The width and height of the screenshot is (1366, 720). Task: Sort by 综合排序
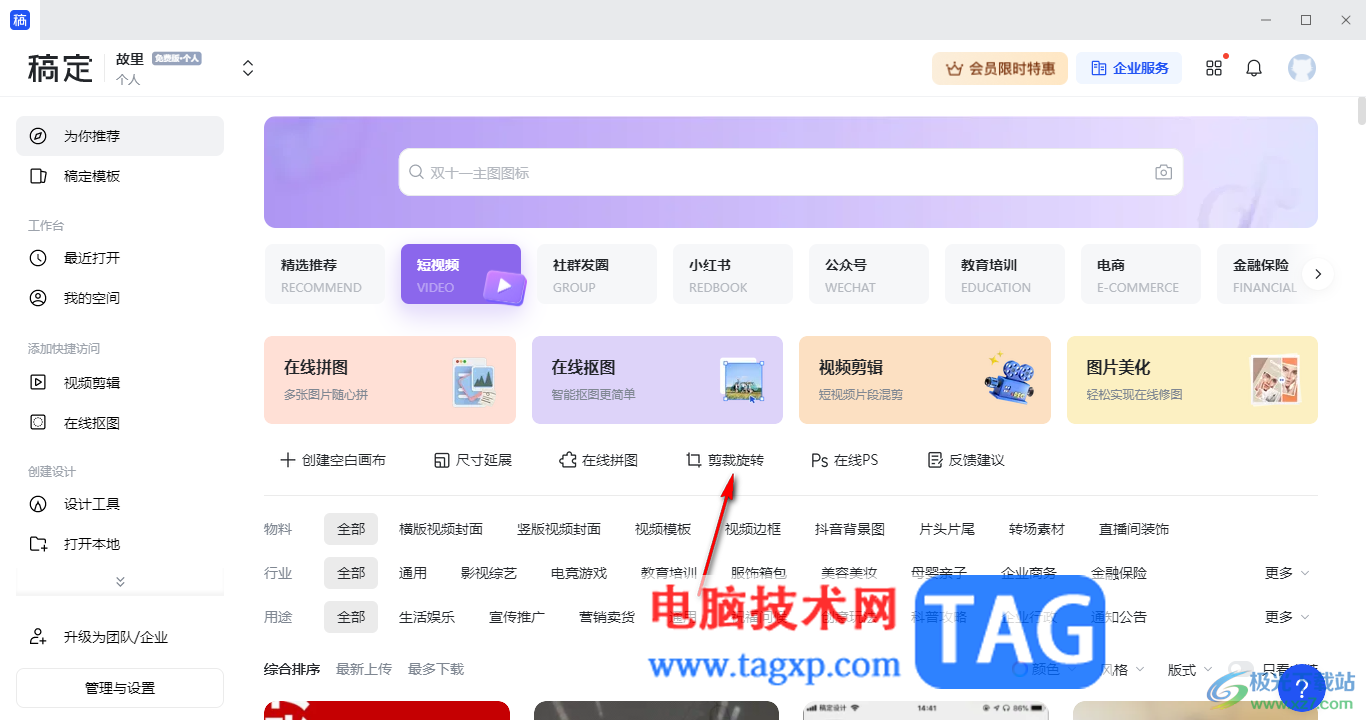pos(292,669)
